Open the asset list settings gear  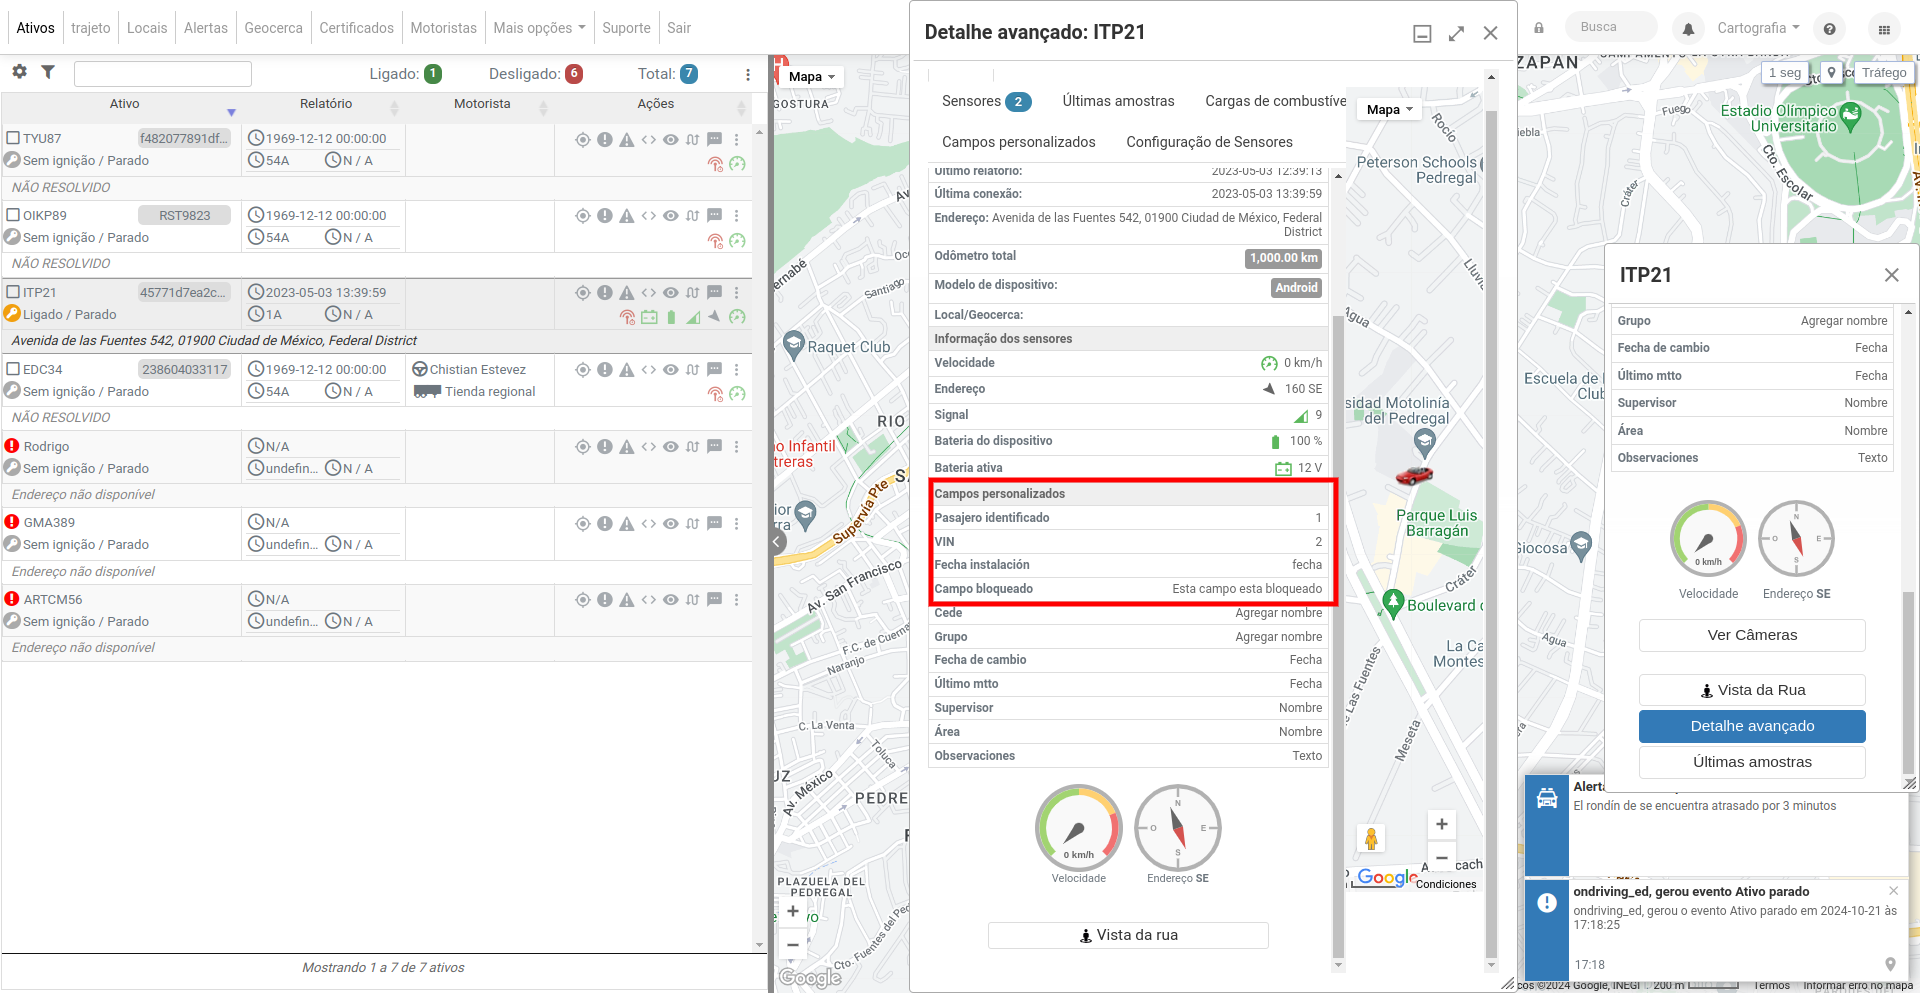(x=19, y=72)
